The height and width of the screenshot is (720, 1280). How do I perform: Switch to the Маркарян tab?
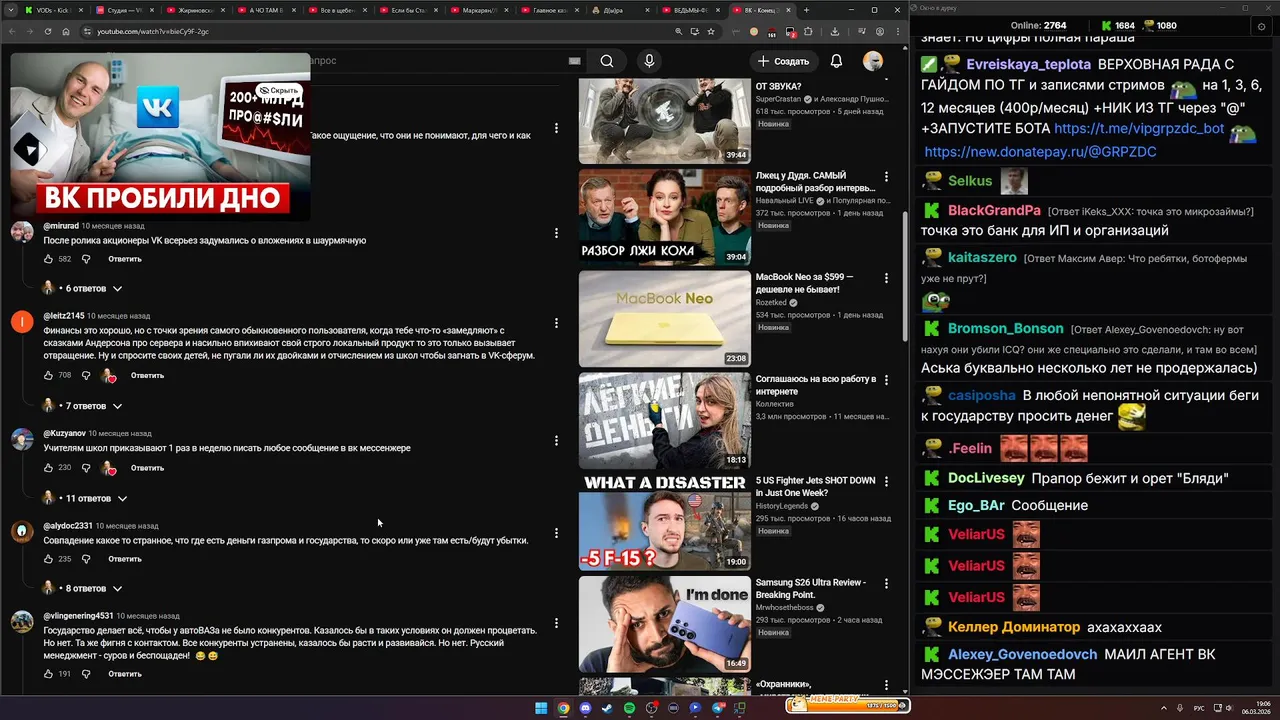pos(481,10)
